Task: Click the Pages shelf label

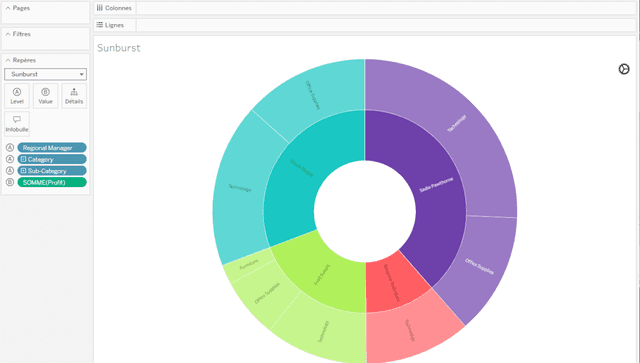Action: 21,8
